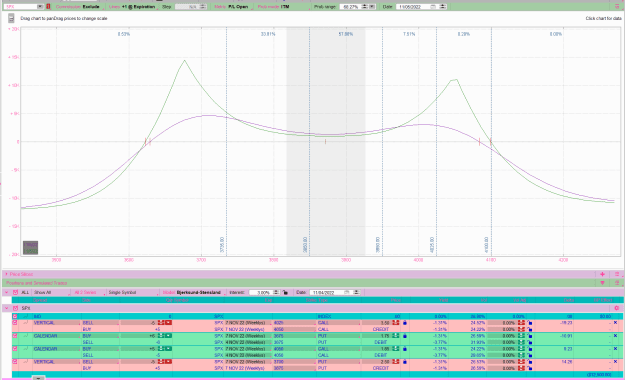Click the Positions and Simulated Trades header
The height and width of the screenshot is (380, 625).
[36, 283]
